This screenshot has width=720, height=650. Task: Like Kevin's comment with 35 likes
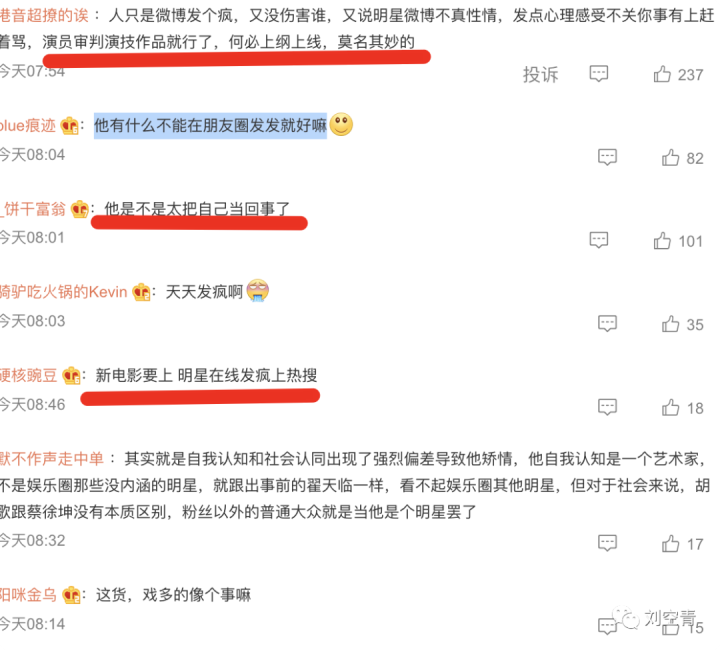pyautogui.click(x=670, y=324)
